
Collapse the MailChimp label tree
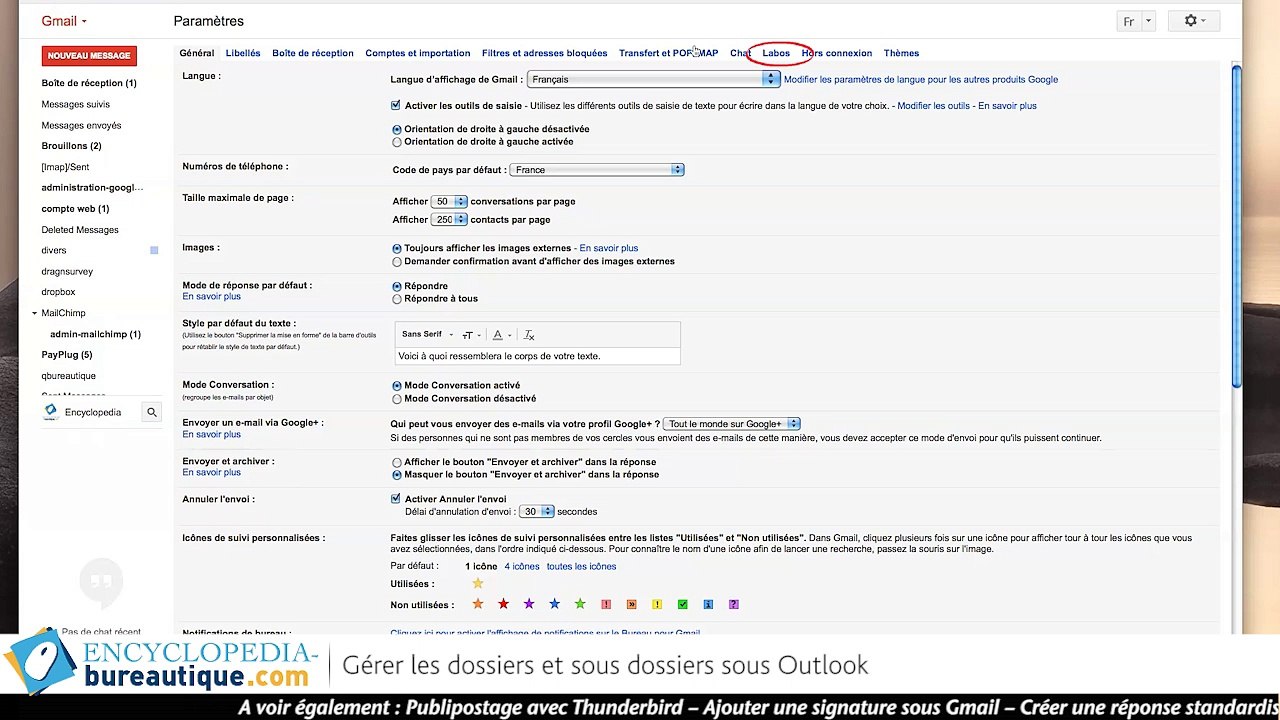pyautogui.click(x=34, y=313)
